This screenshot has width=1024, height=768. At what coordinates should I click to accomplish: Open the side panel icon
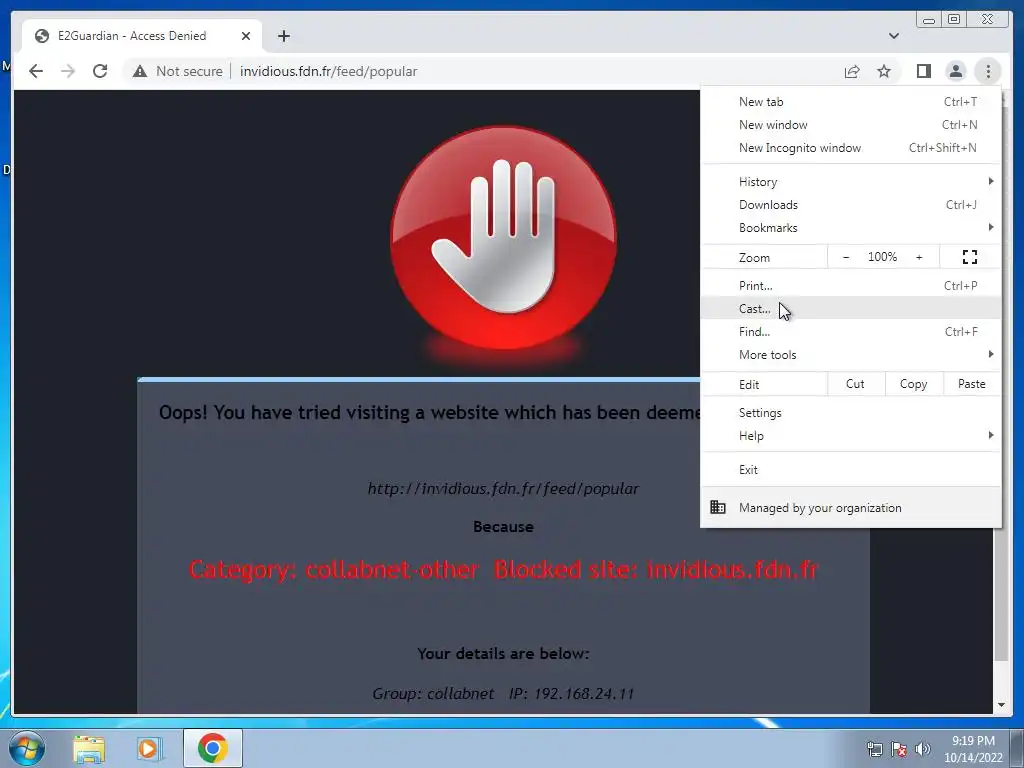[x=923, y=71]
